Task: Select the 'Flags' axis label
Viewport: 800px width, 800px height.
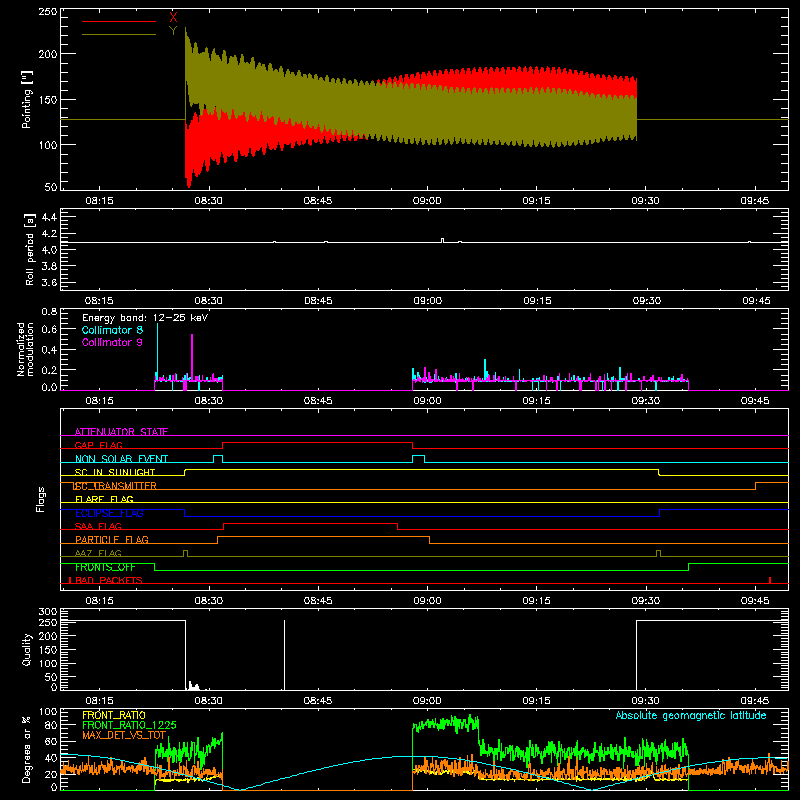Action: 40,499
